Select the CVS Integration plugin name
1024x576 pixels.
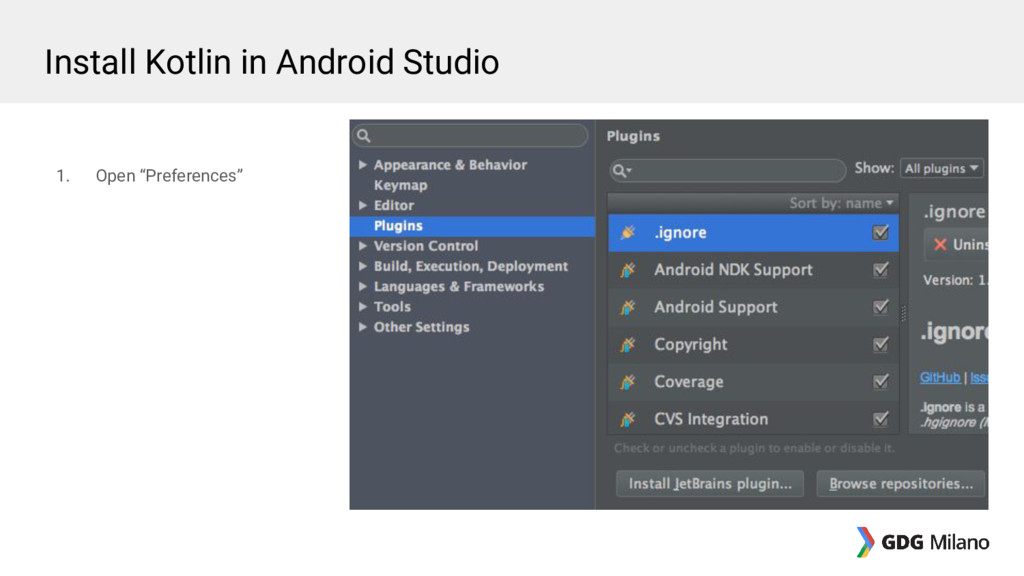[711, 419]
